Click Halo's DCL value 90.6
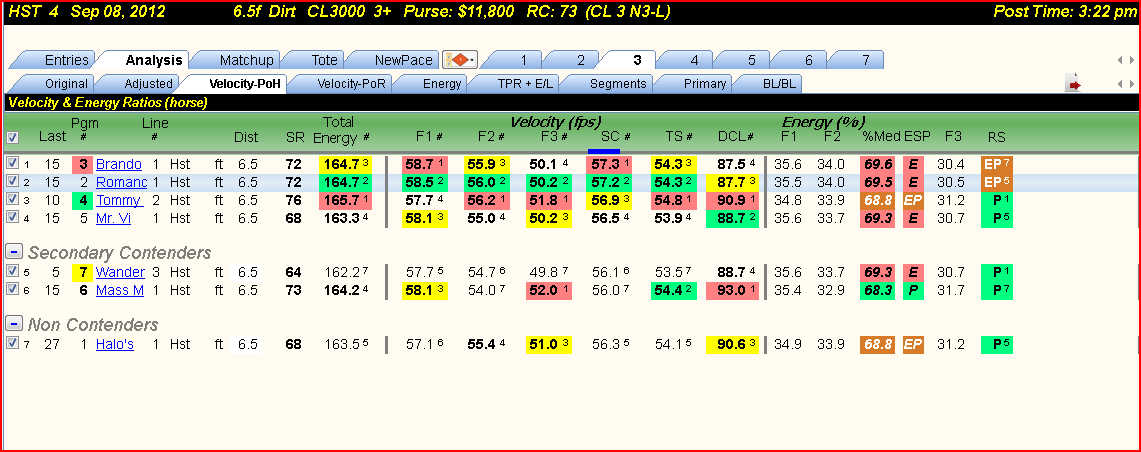The height and width of the screenshot is (452, 1141). pyautogui.click(x=733, y=344)
